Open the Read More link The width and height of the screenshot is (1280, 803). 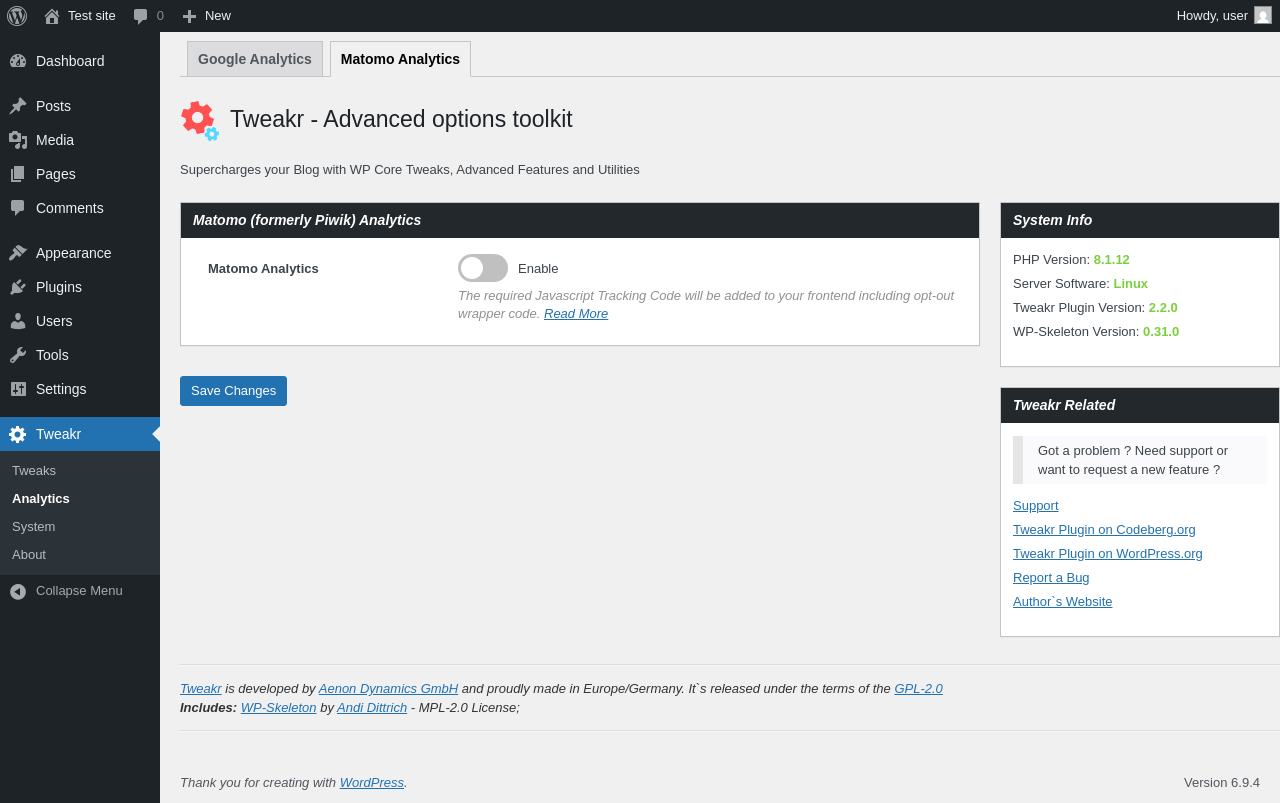(576, 314)
